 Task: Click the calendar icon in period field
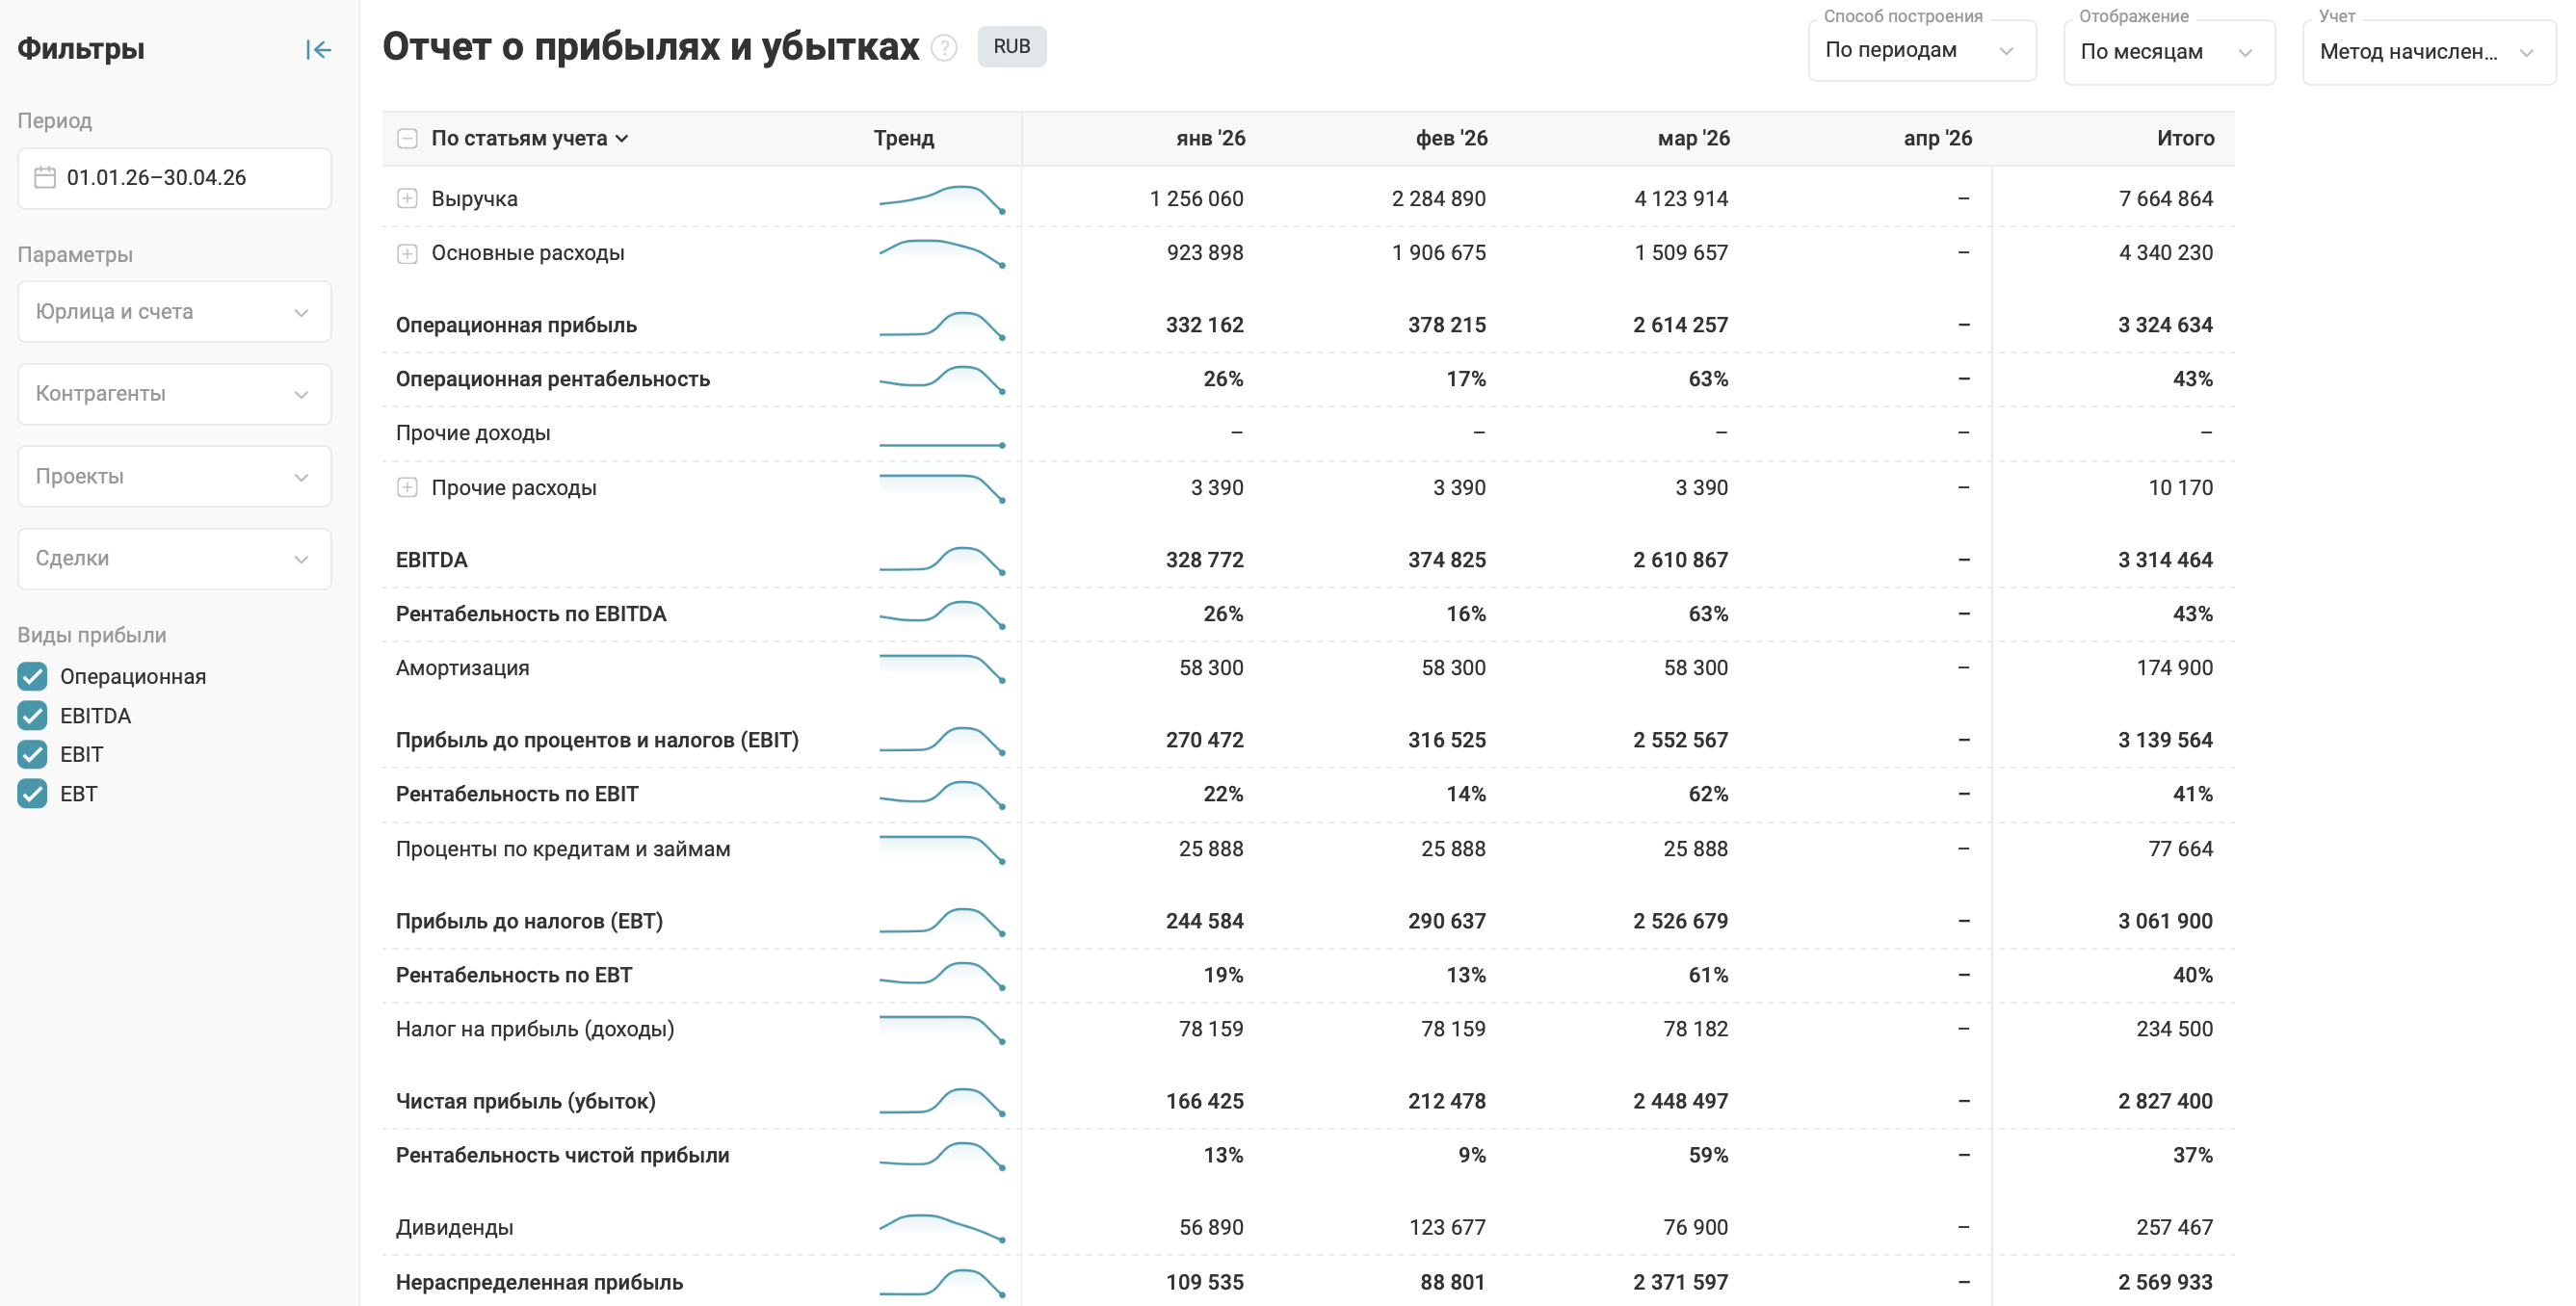[45, 178]
